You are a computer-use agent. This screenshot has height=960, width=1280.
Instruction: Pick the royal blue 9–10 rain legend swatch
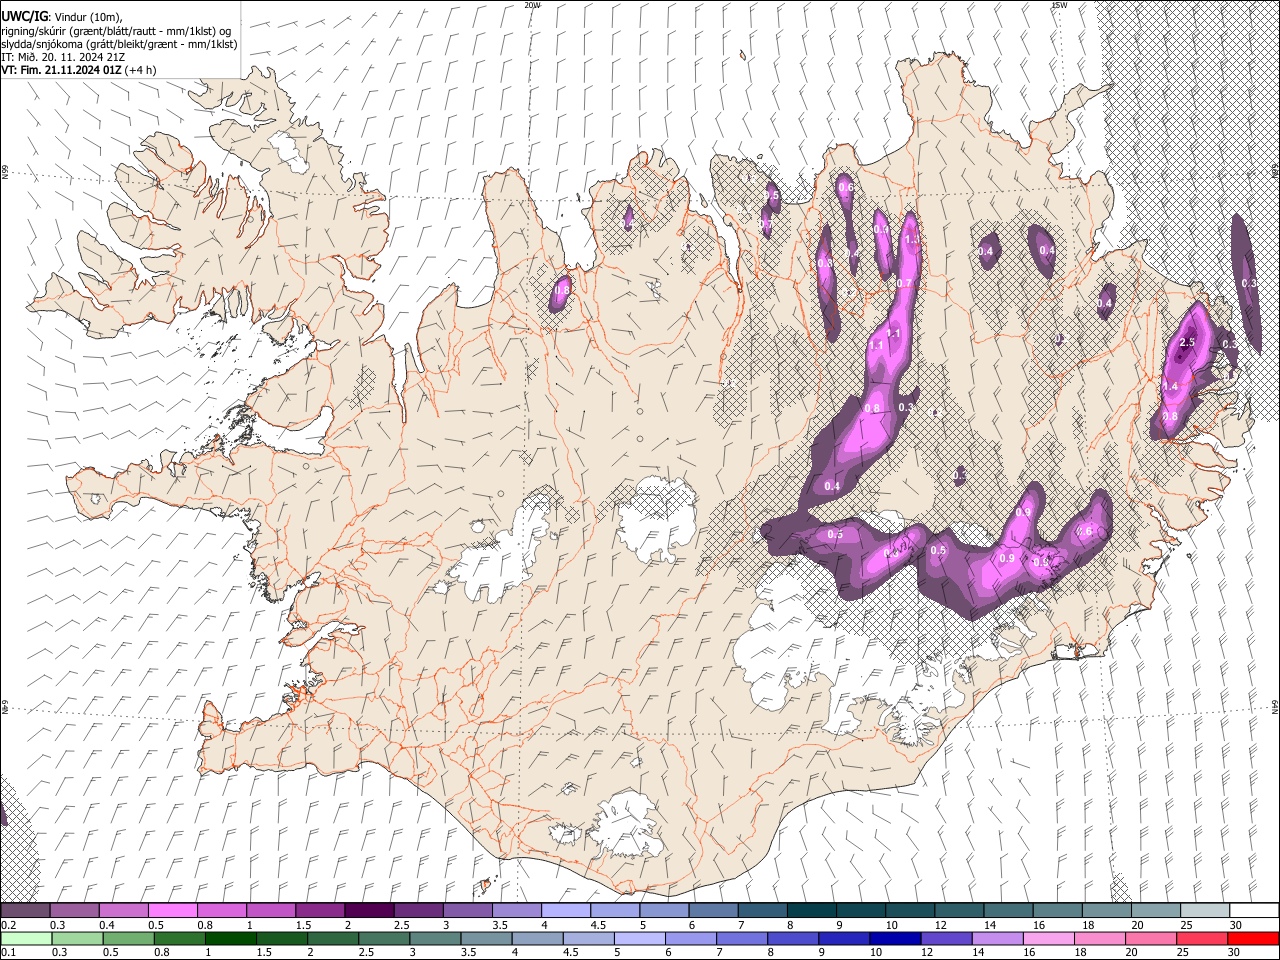845,938
